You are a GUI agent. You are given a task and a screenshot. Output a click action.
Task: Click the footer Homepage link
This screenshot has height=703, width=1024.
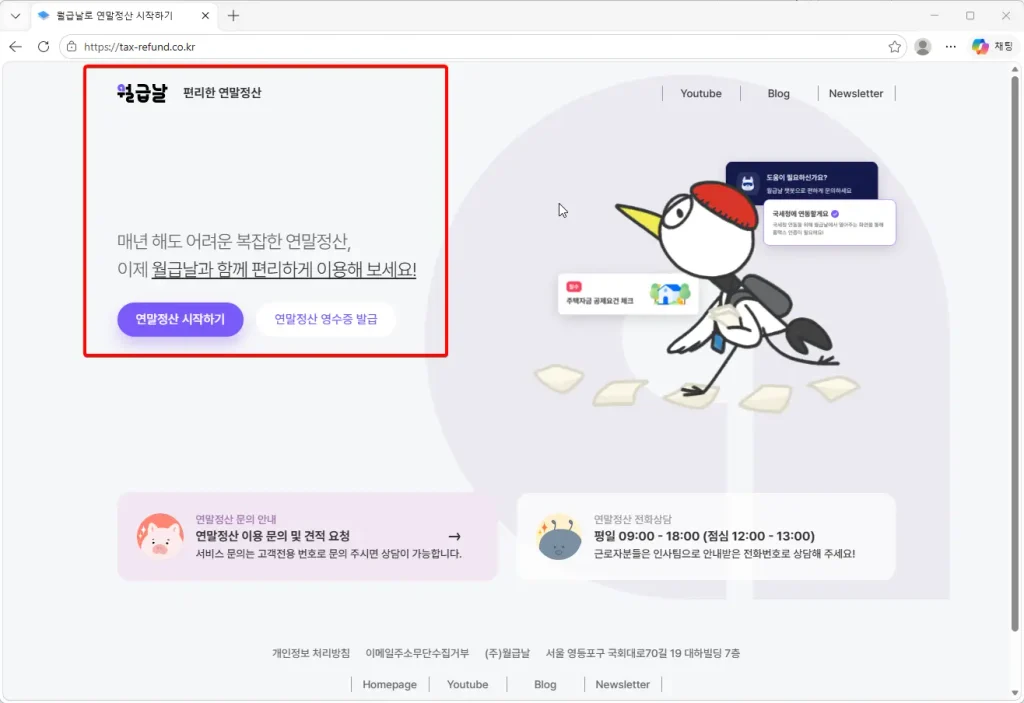tap(389, 684)
